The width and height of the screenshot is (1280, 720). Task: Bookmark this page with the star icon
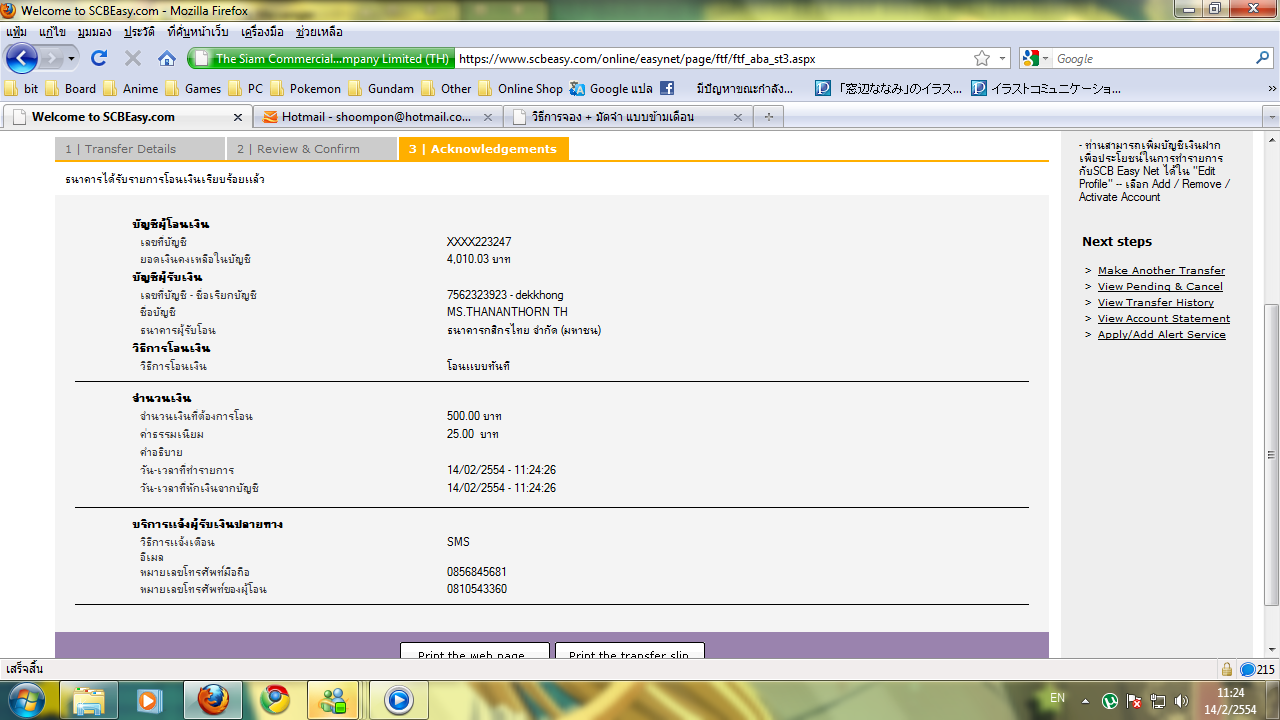[x=982, y=59]
